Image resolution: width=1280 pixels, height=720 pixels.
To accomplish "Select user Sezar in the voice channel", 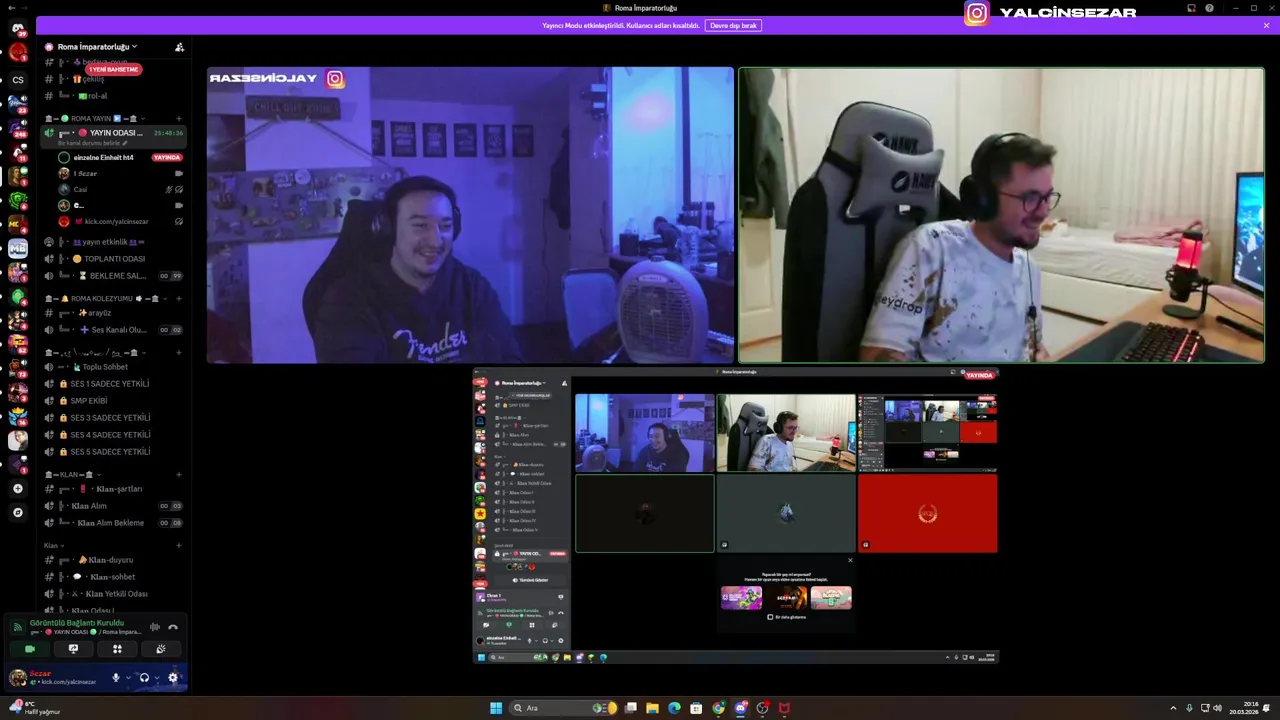I will point(120,174).
